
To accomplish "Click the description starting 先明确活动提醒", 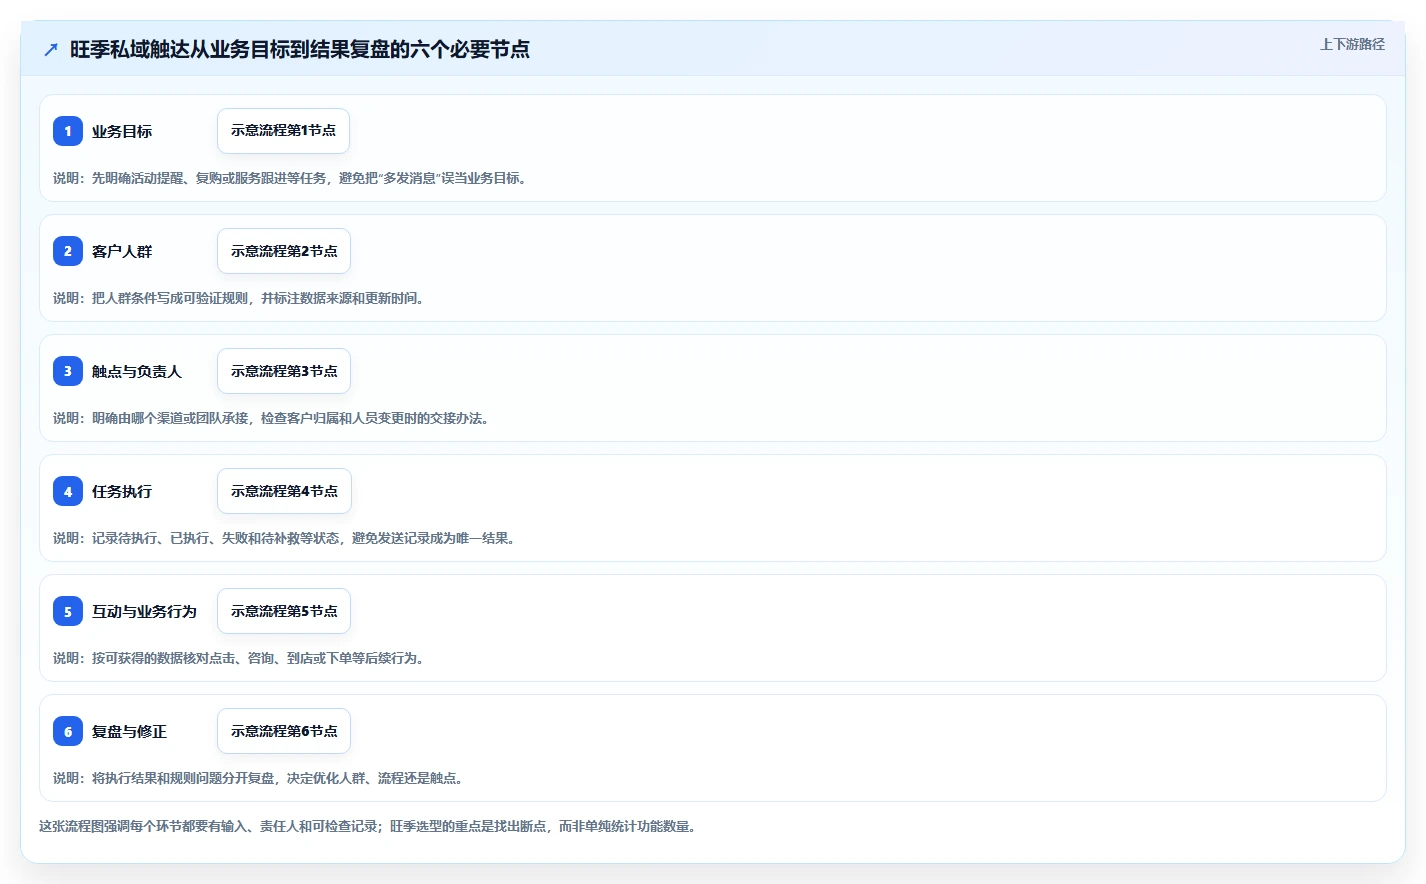I will coord(292,178).
